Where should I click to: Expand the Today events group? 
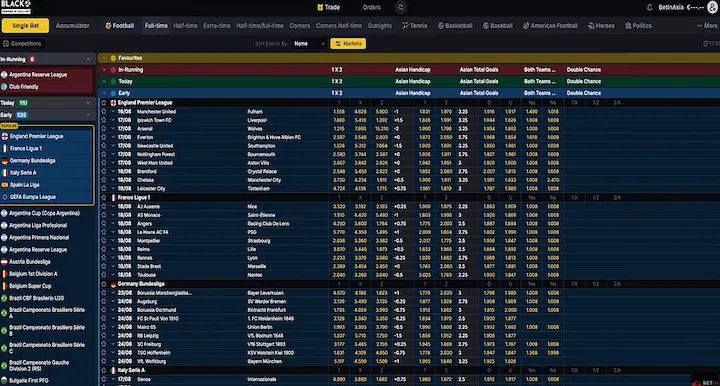click(104, 82)
